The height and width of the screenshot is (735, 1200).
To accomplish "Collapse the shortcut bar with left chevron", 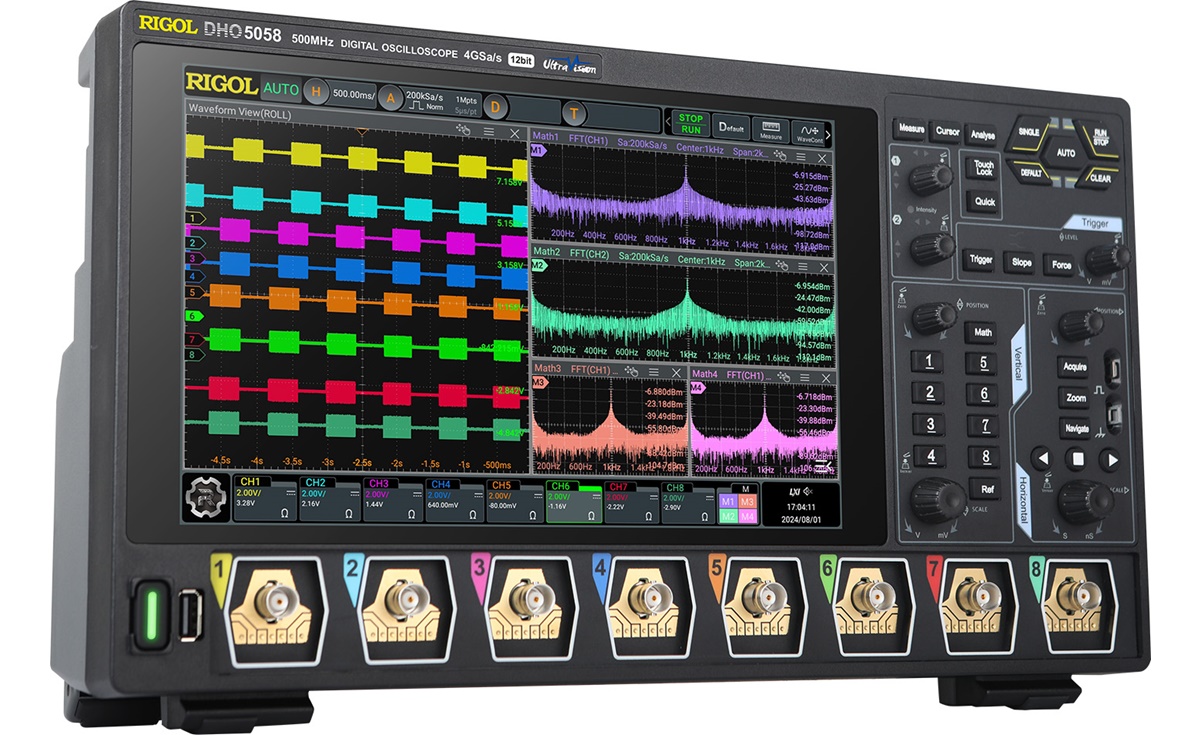I will 667,122.
